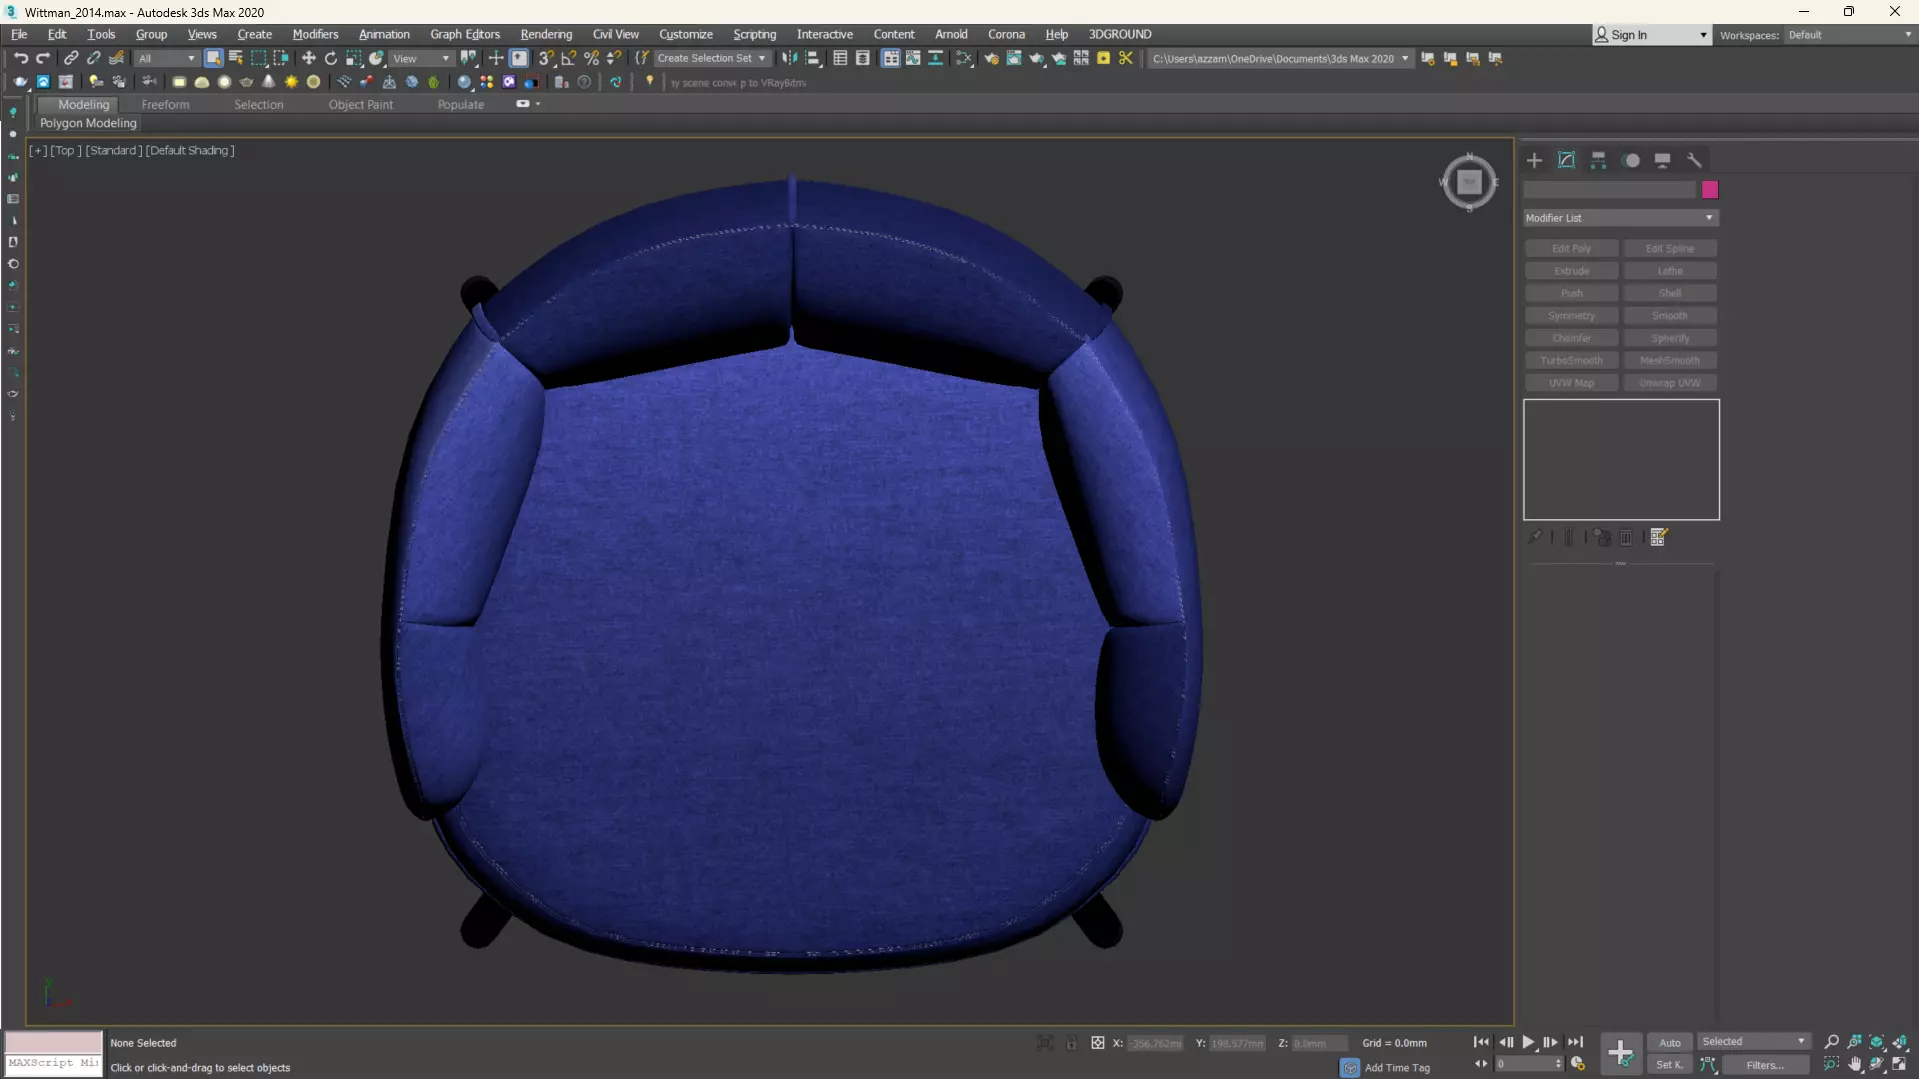Toggle the 3D Snaps button

pos(546,58)
